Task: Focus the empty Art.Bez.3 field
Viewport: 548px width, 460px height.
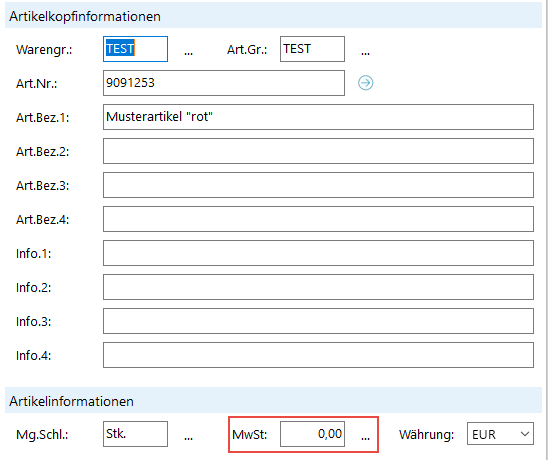Action: (318, 185)
